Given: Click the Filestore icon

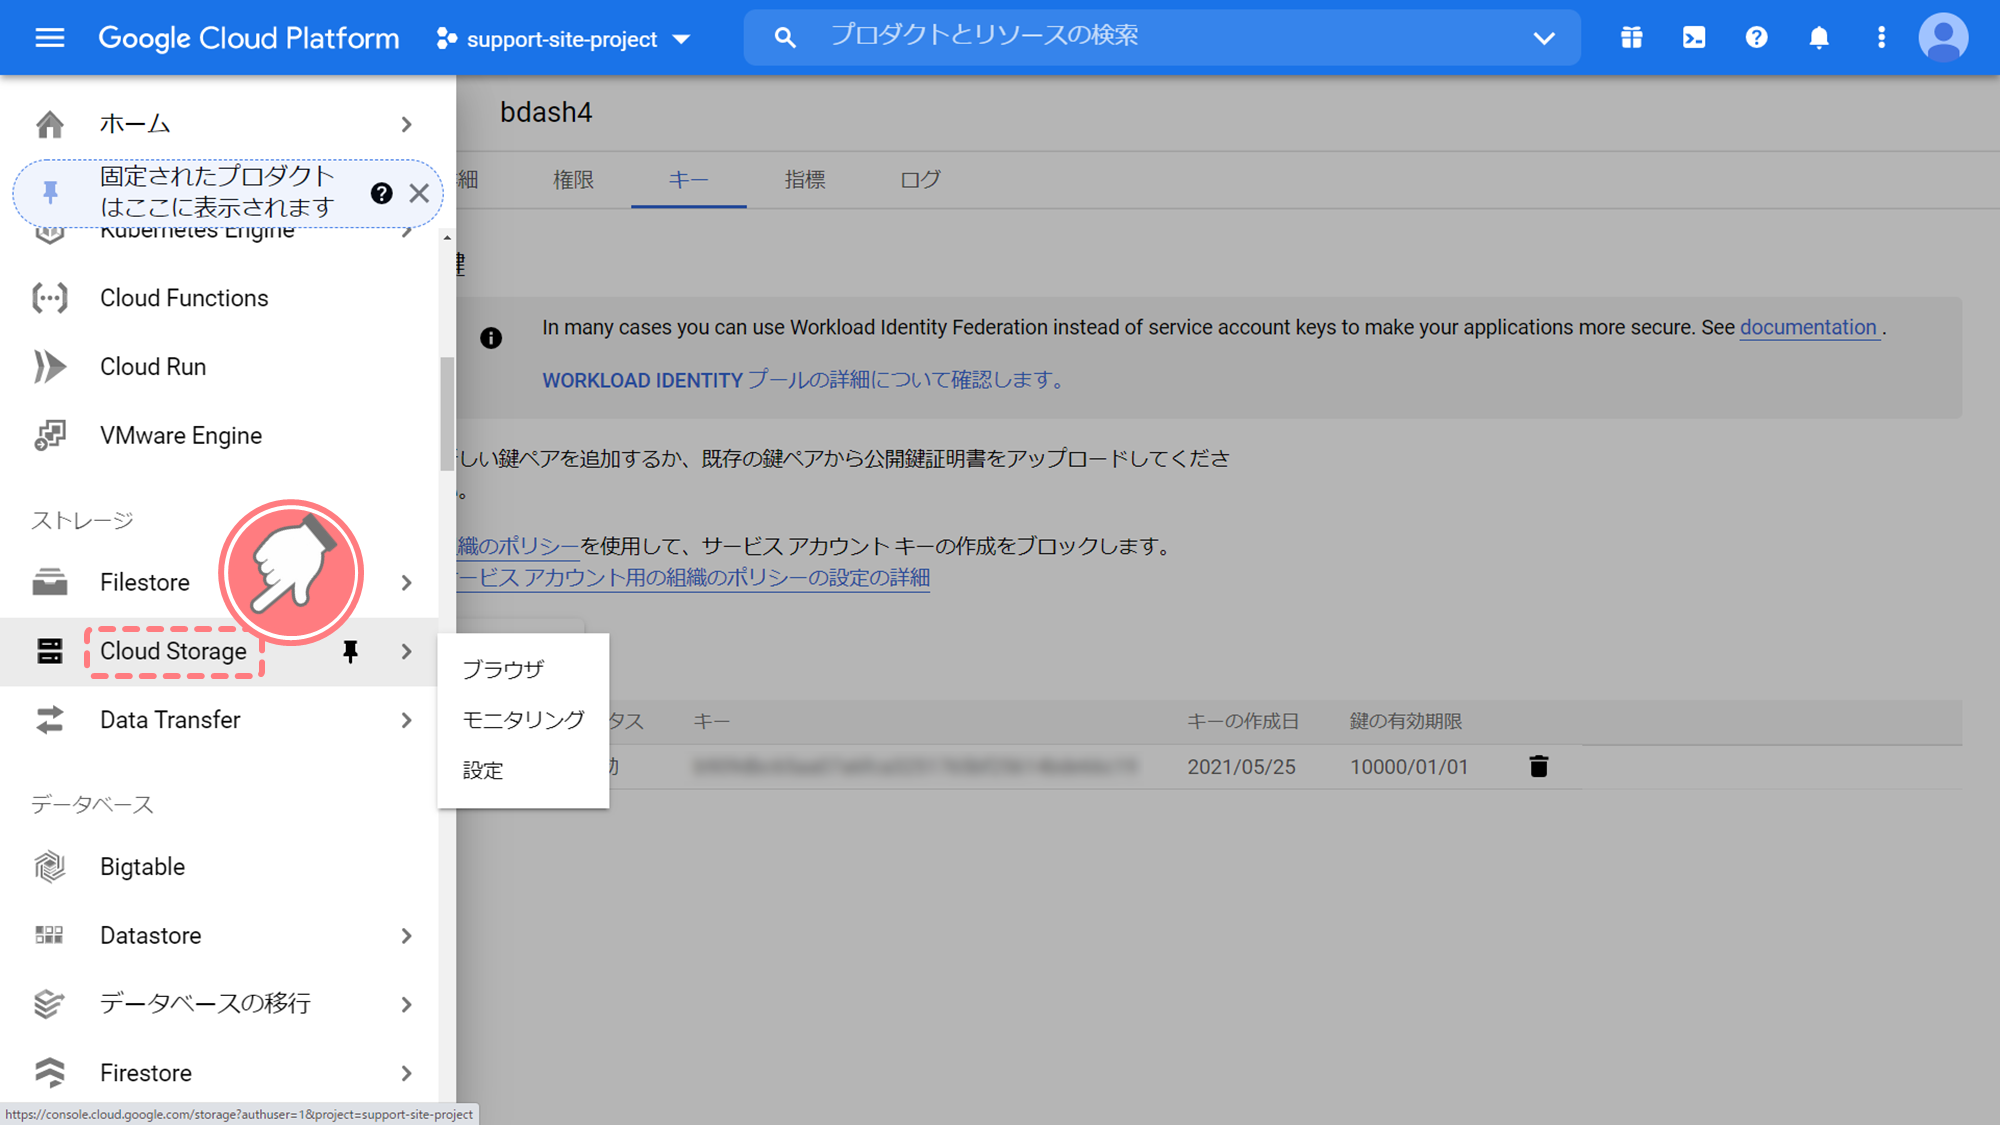Looking at the screenshot, I should 49,582.
